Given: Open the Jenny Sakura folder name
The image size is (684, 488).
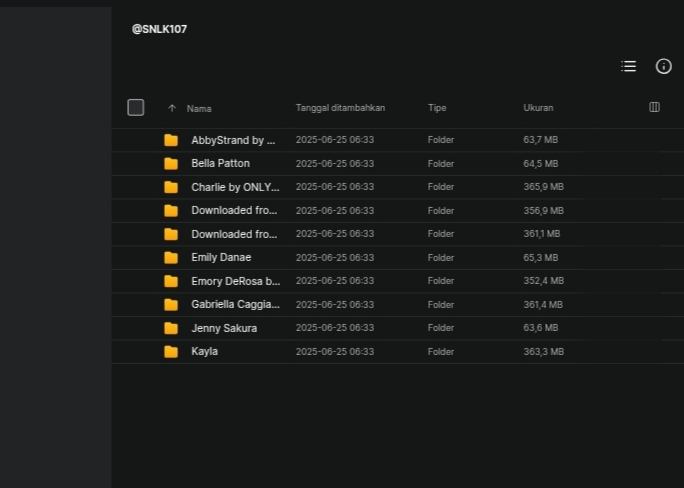Looking at the screenshot, I should tap(224, 328).
